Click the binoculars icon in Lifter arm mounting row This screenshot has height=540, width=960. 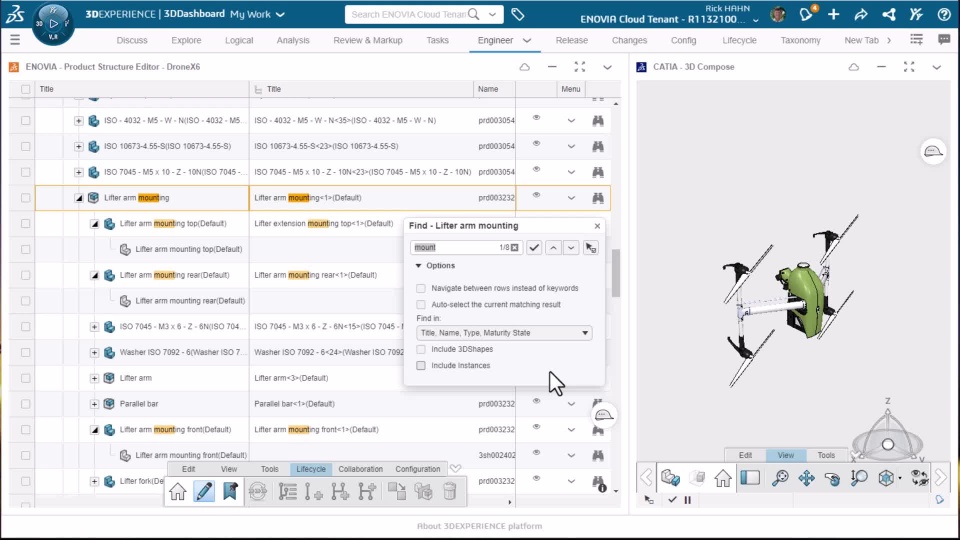pos(598,198)
